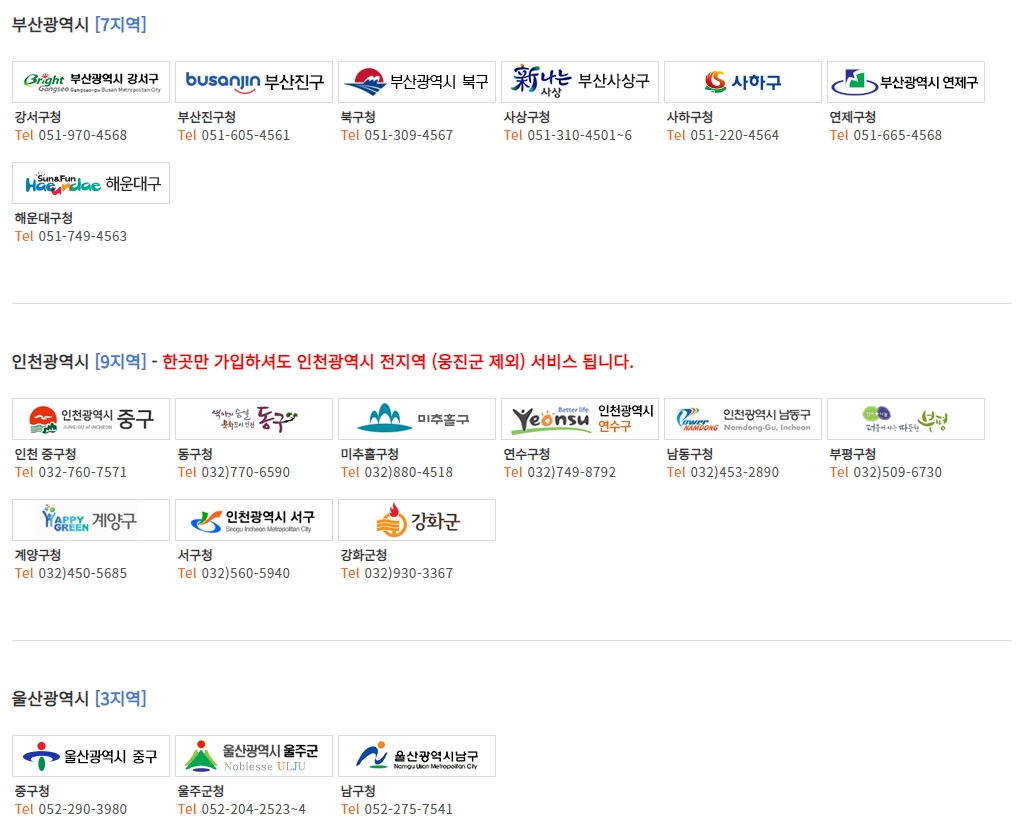Click the 부산광역시 [7지역] heading
Screen dimensions: 1030x827
(x=79, y=25)
